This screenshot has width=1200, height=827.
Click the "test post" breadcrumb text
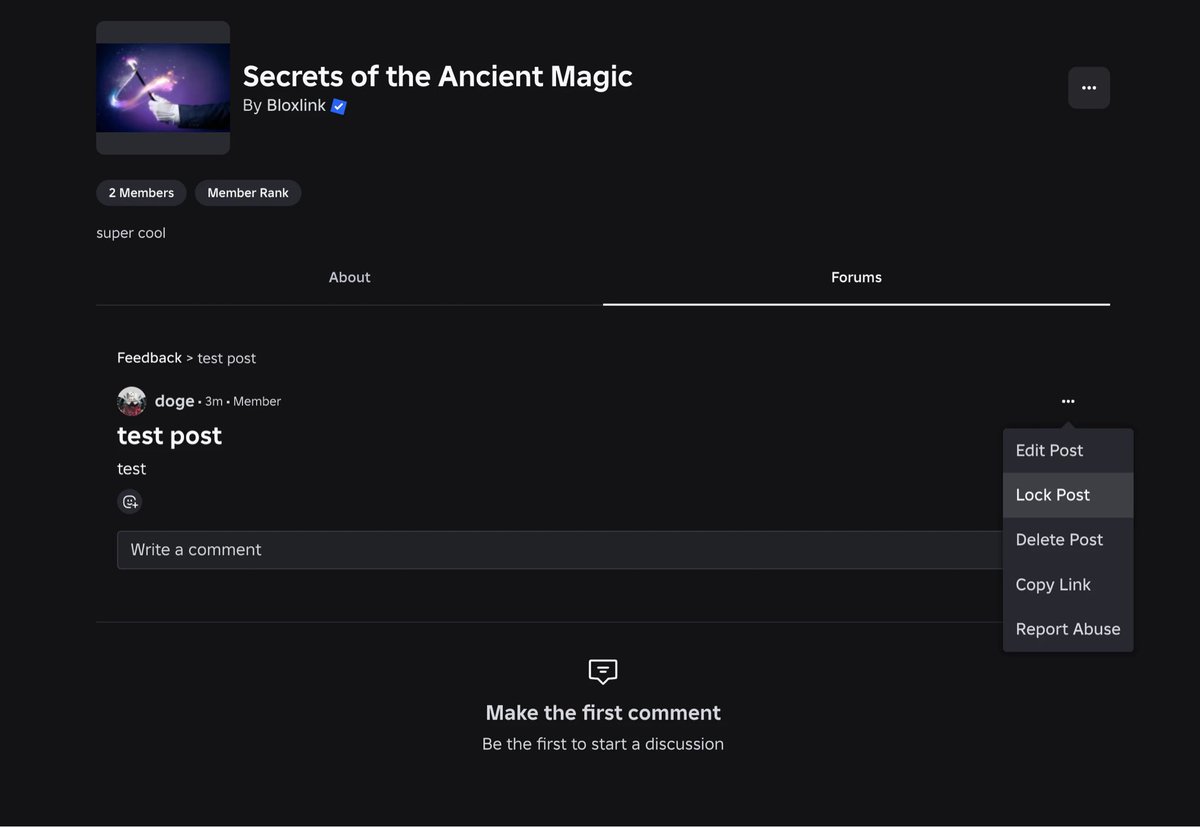pos(227,358)
